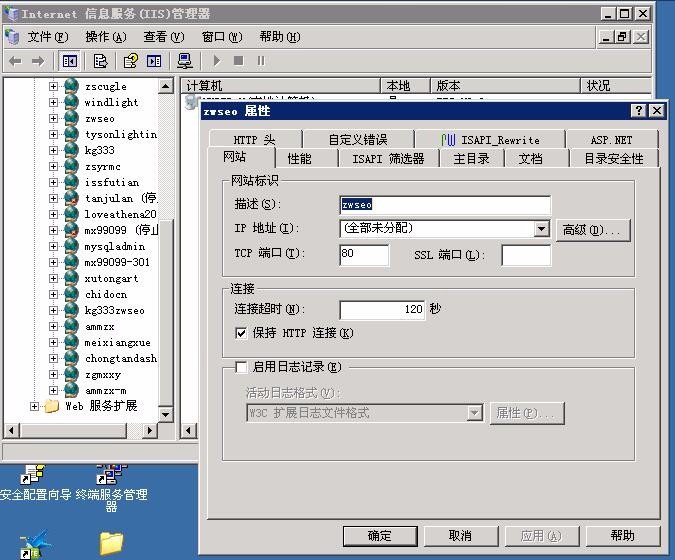Click the Start service play icon
This screenshot has width=675, height=560.
217,61
